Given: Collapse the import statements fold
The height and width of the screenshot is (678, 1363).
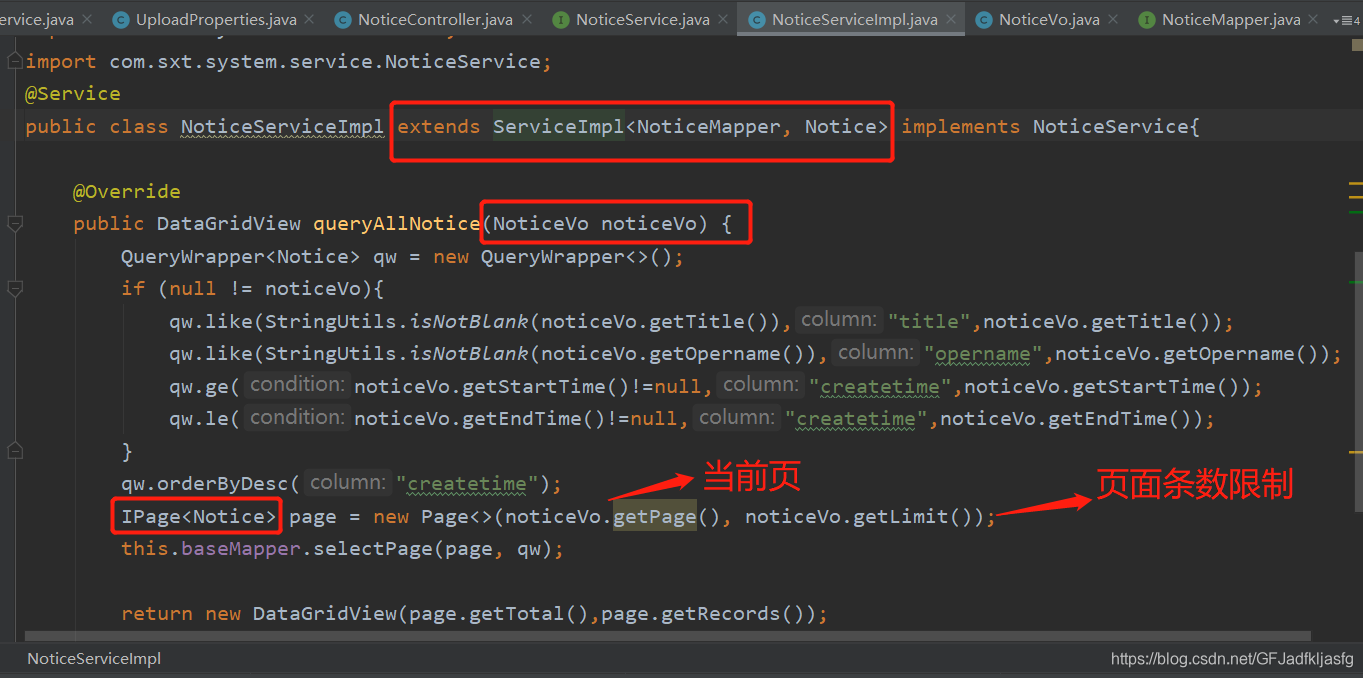Looking at the screenshot, I should [x=14, y=61].
